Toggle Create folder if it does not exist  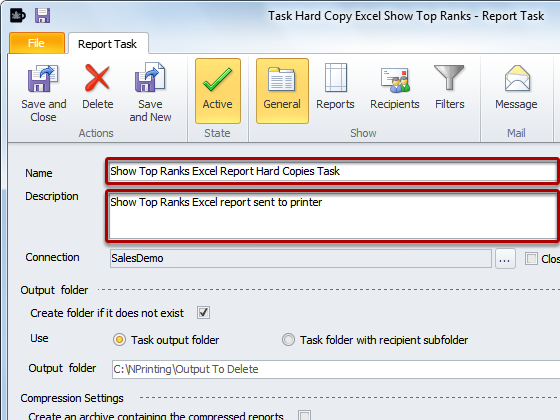pyautogui.click(x=204, y=312)
